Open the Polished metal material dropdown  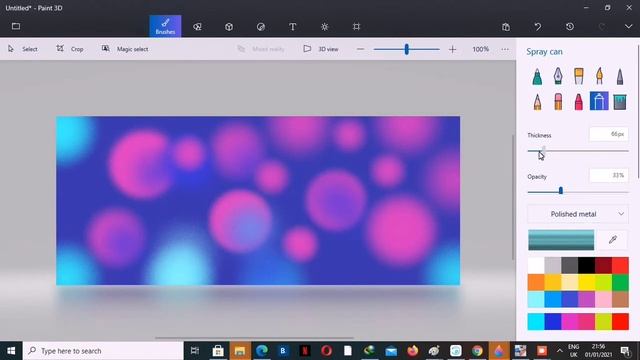[x=578, y=214]
